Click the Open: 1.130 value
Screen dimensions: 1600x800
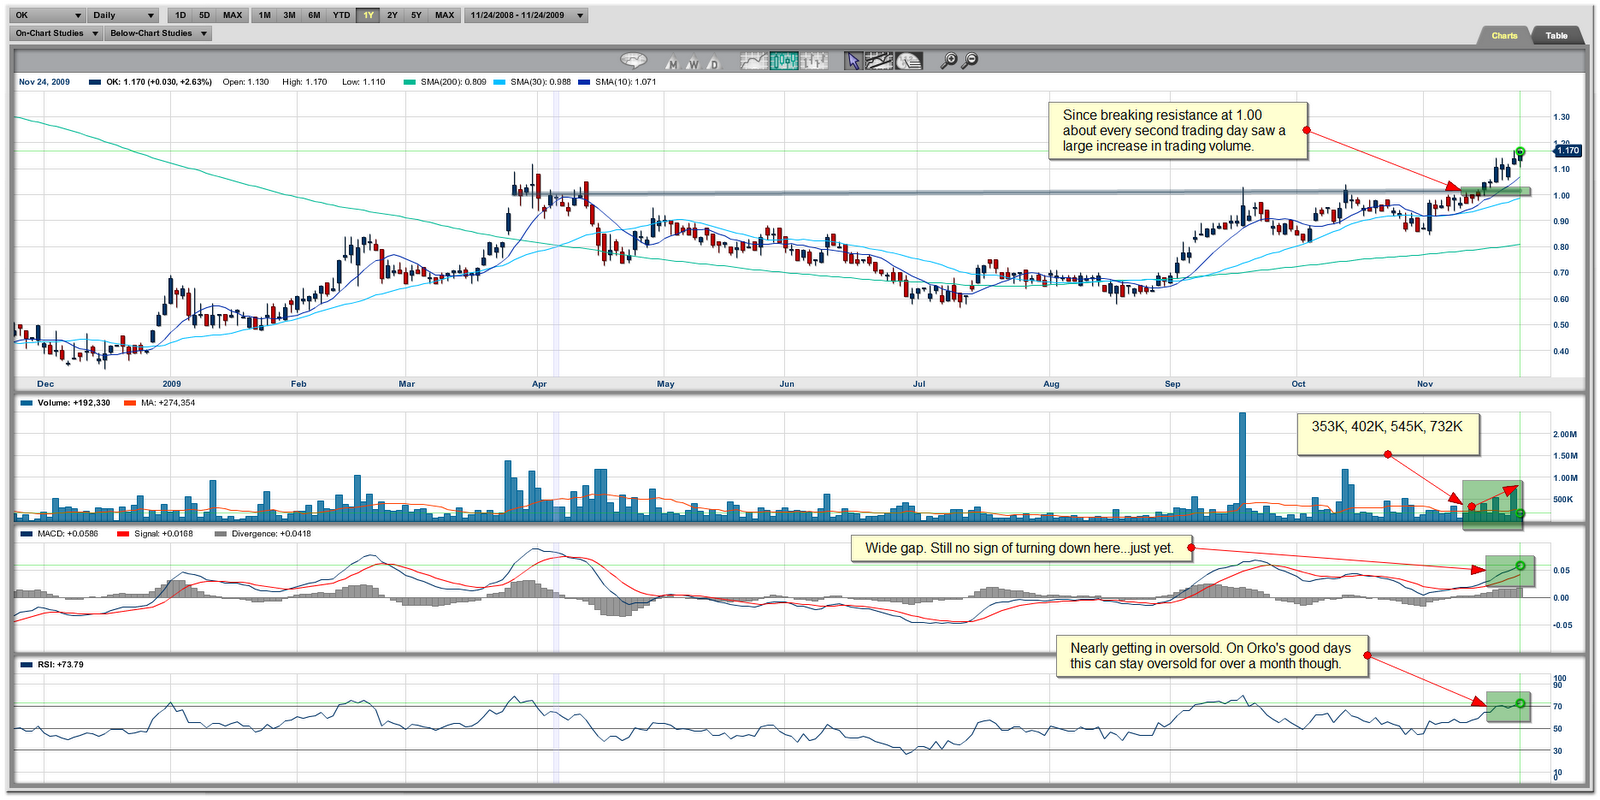[x=246, y=82]
